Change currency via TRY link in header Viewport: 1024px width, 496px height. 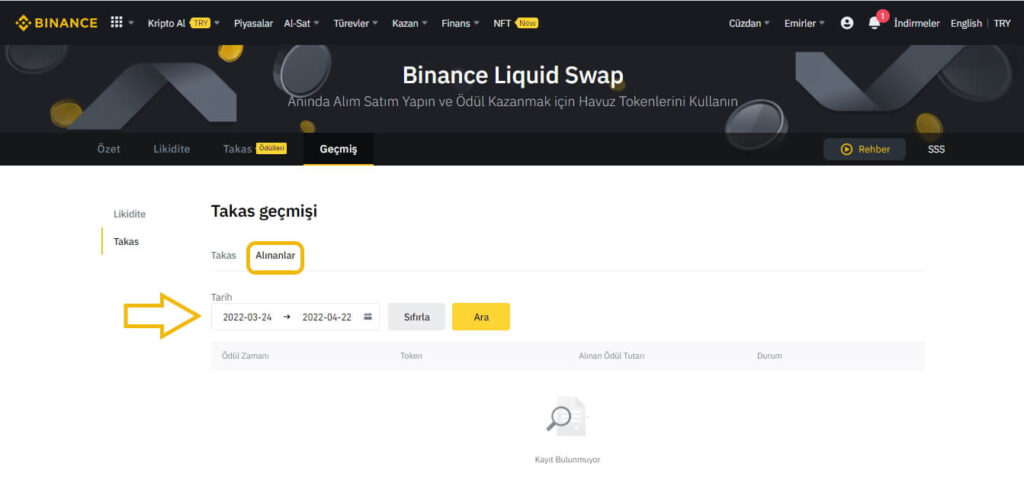pyautogui.click(x=1002, y=23)
